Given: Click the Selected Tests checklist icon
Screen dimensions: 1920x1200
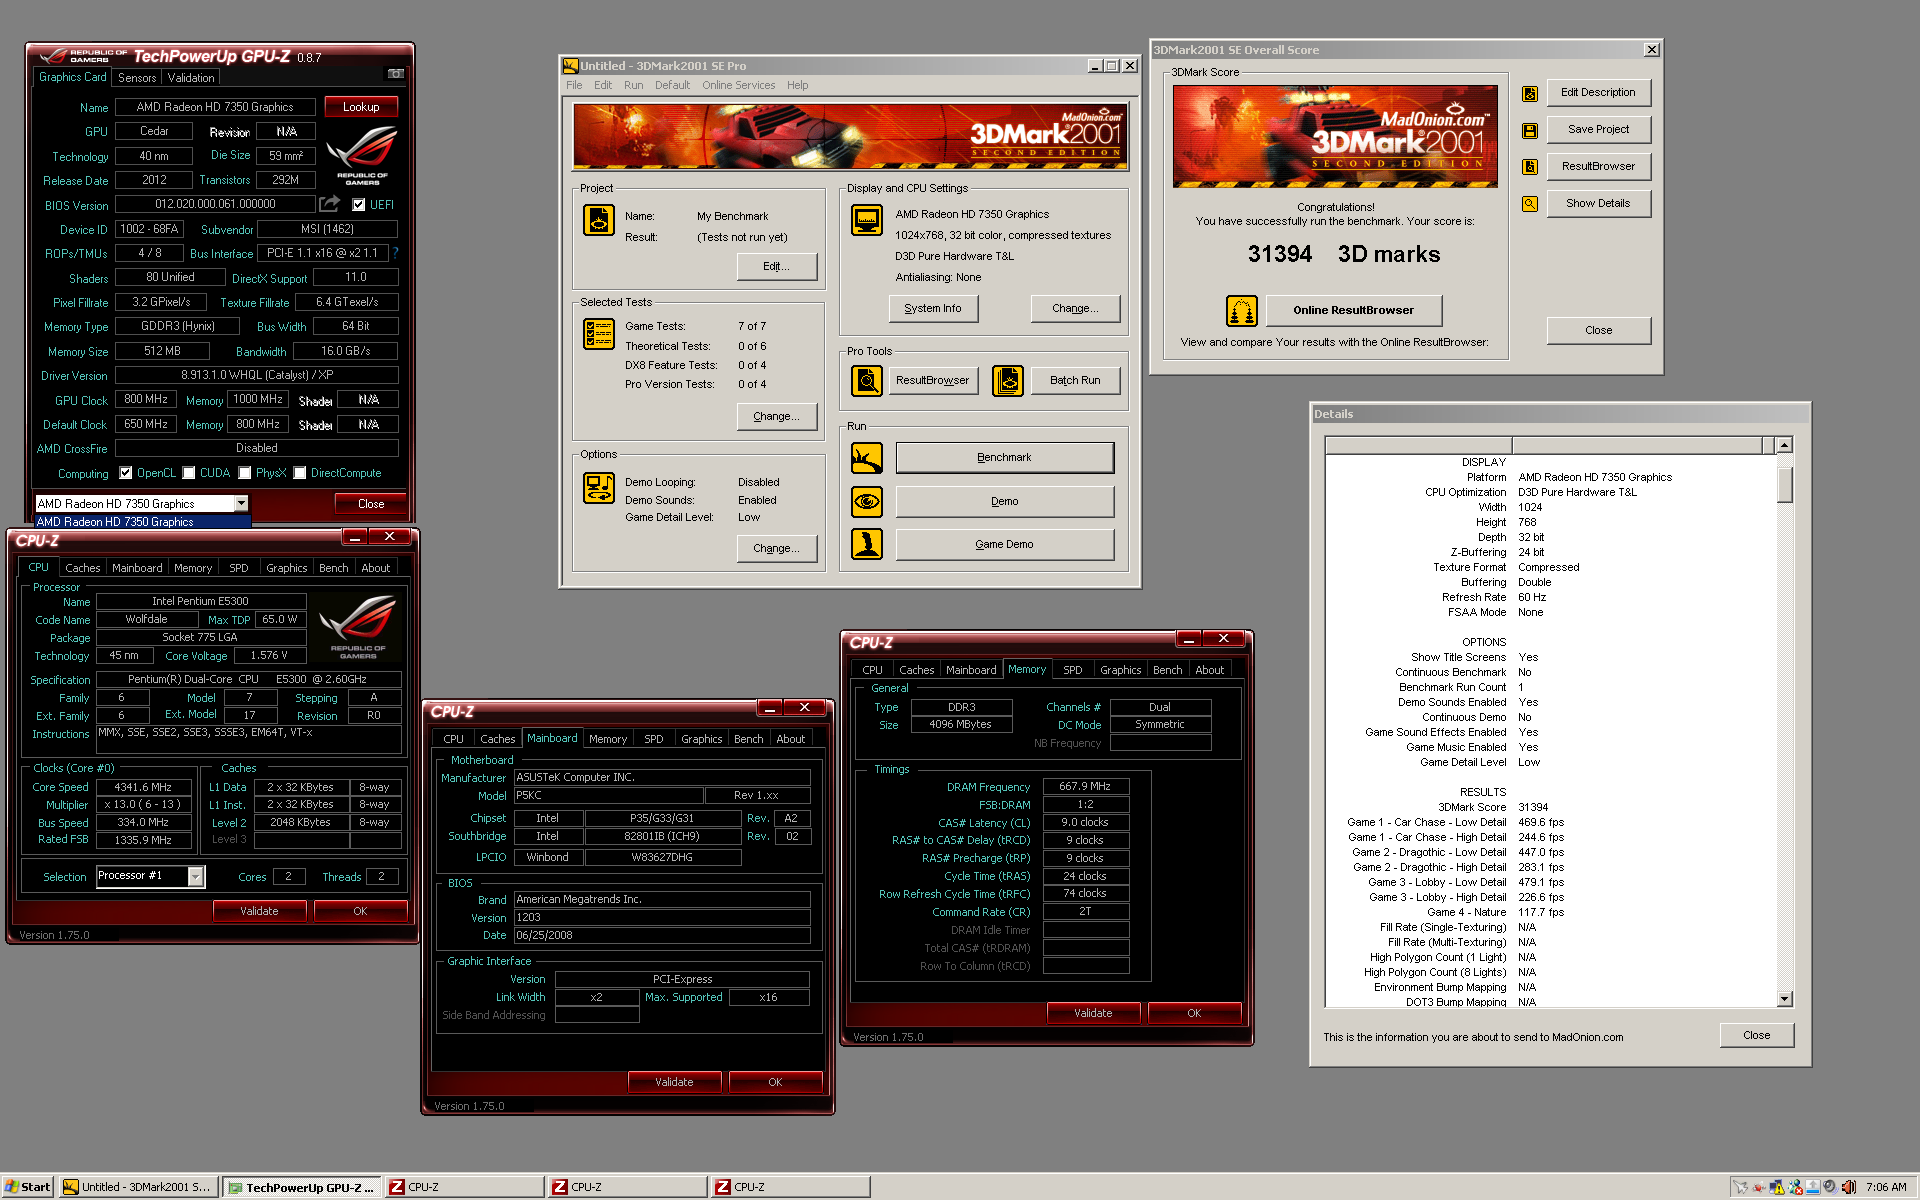Looking at the screenshot, I should (598, 334).
